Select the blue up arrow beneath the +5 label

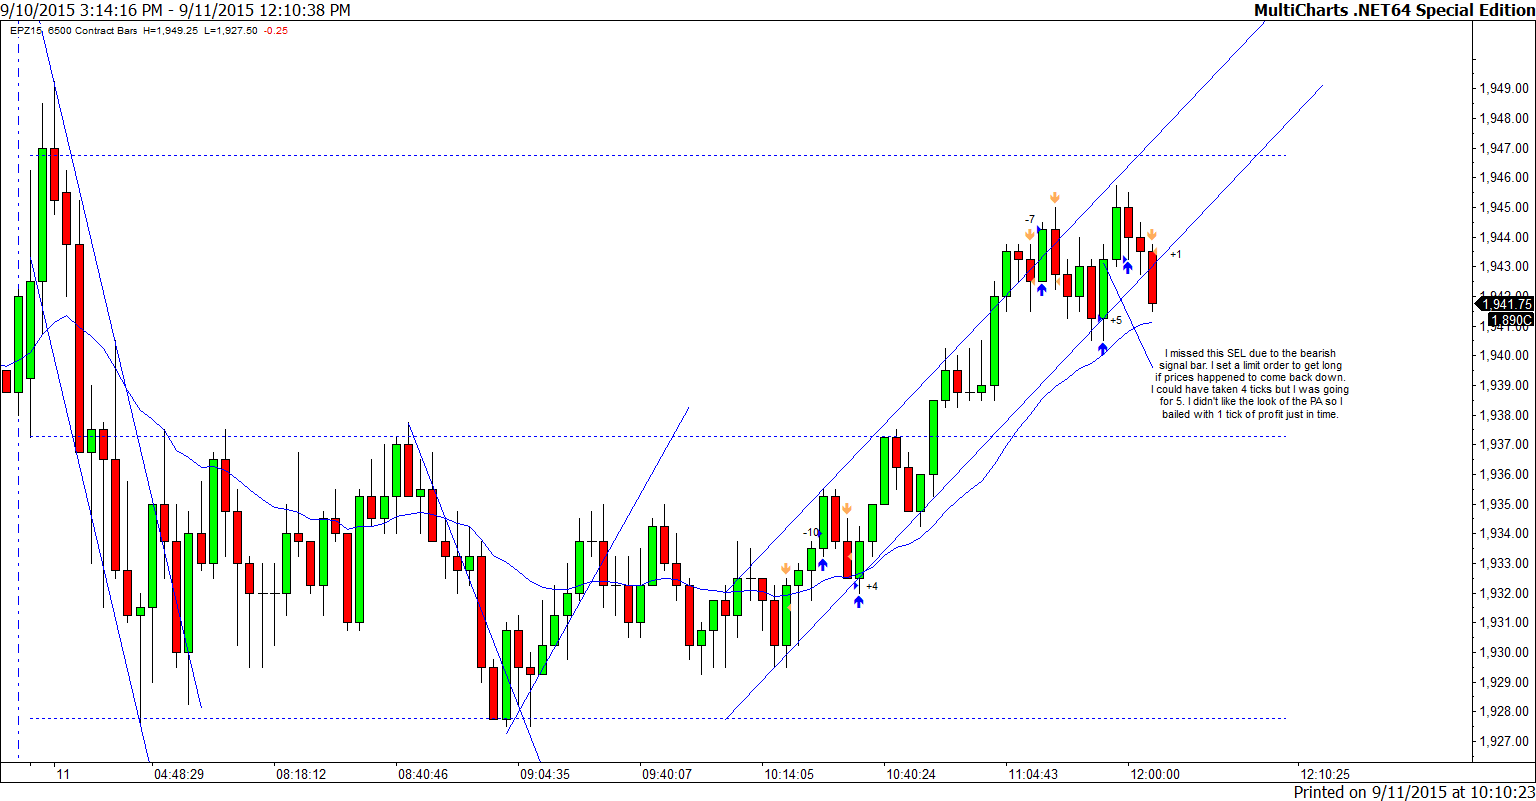click(1102, 349)
